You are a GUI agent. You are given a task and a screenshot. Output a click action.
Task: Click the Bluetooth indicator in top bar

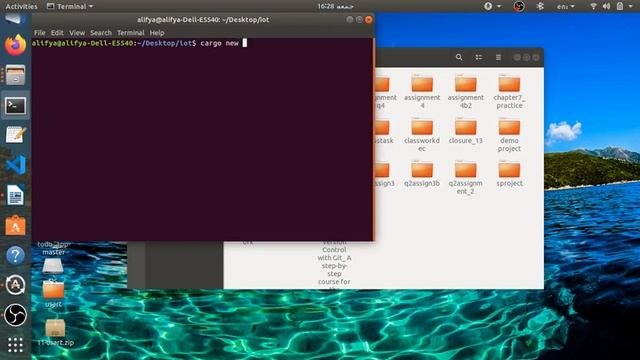pos(540,6)
